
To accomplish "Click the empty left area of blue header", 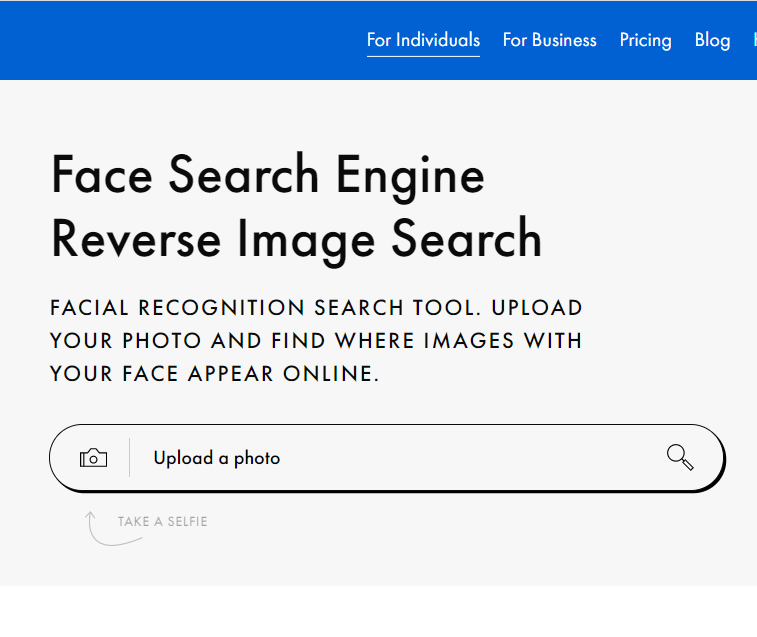I will click(150, 40).
